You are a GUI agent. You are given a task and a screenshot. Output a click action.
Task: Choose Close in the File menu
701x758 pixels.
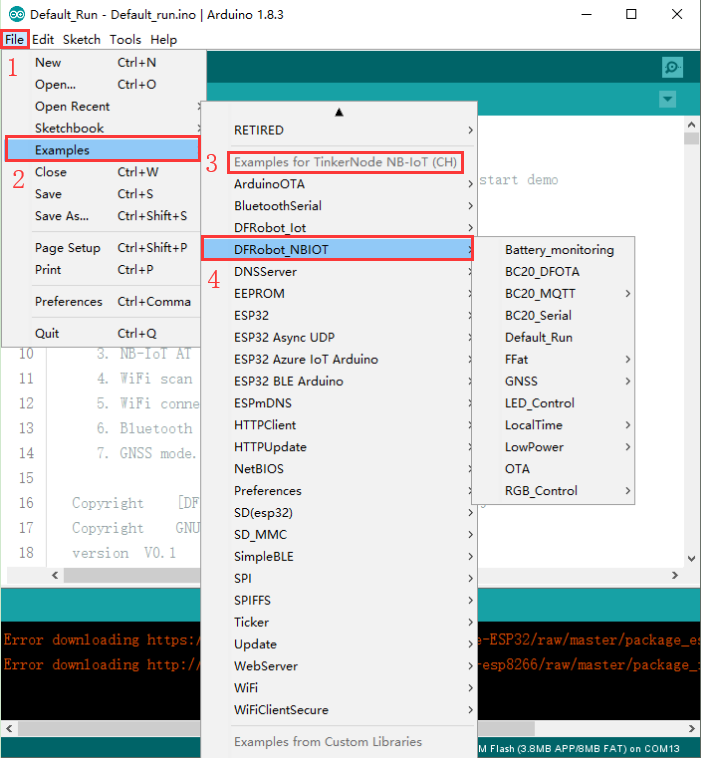(102, 172)
